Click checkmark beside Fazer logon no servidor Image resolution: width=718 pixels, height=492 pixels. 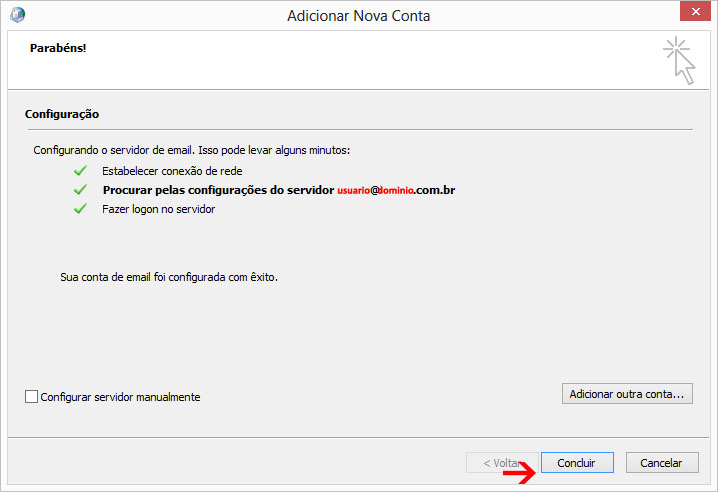click(x=80, y=209)
